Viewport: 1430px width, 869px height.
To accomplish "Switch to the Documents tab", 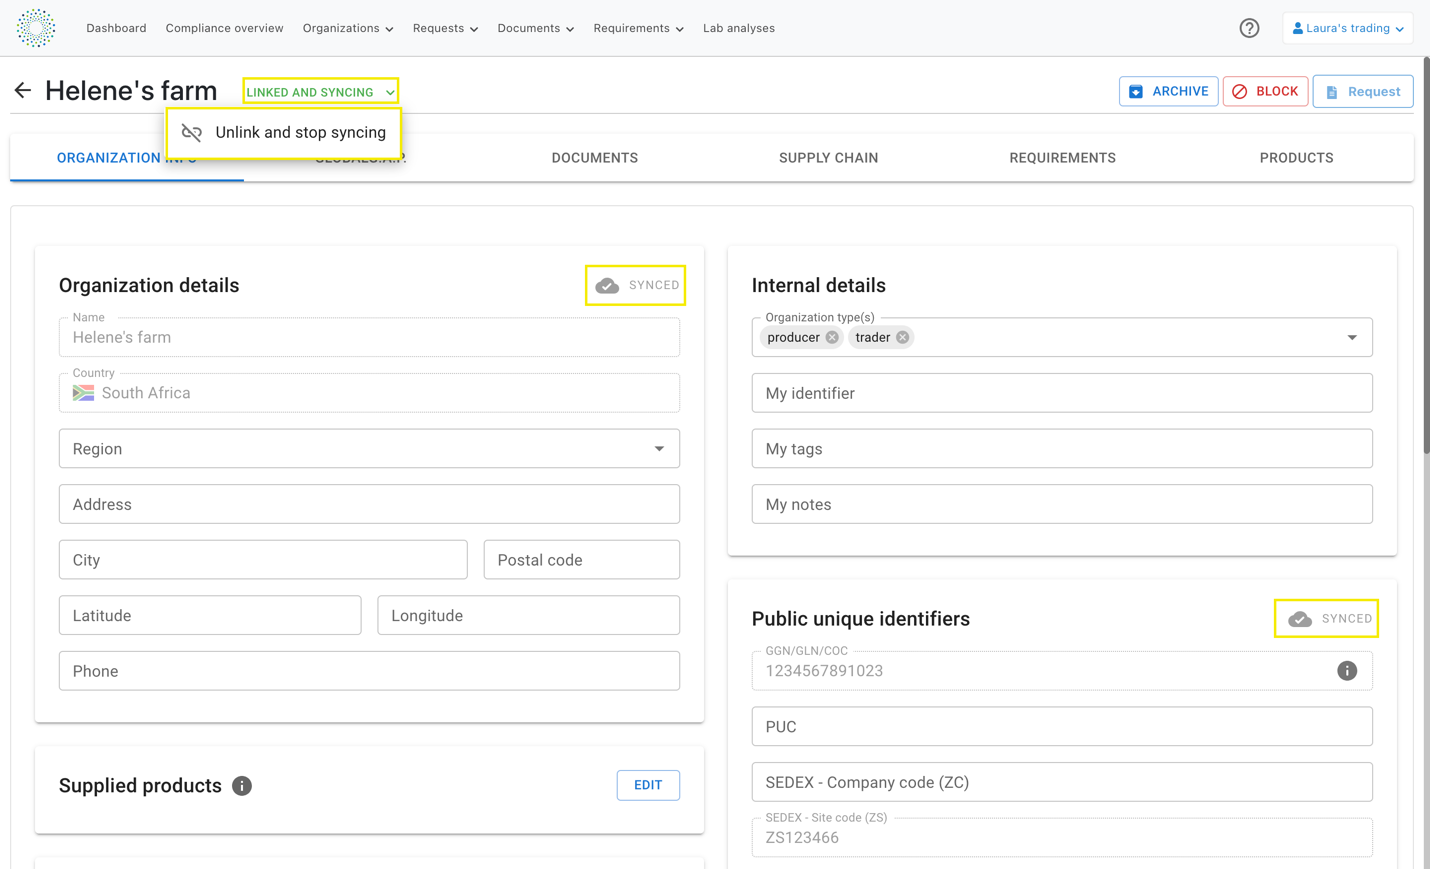I will (595, 158).
